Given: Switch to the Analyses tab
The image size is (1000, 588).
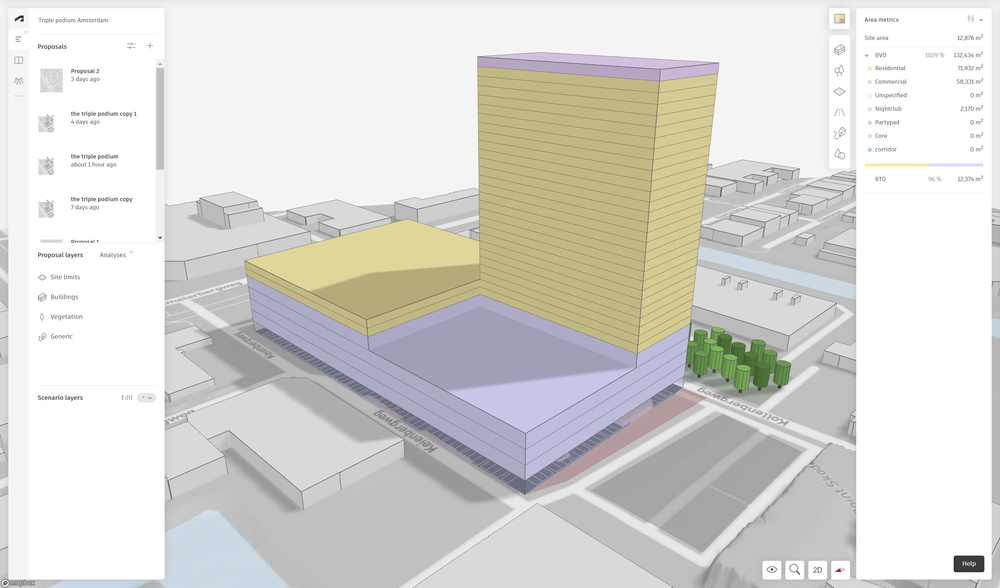Looking at the screenshot, I should coord(113,255).
